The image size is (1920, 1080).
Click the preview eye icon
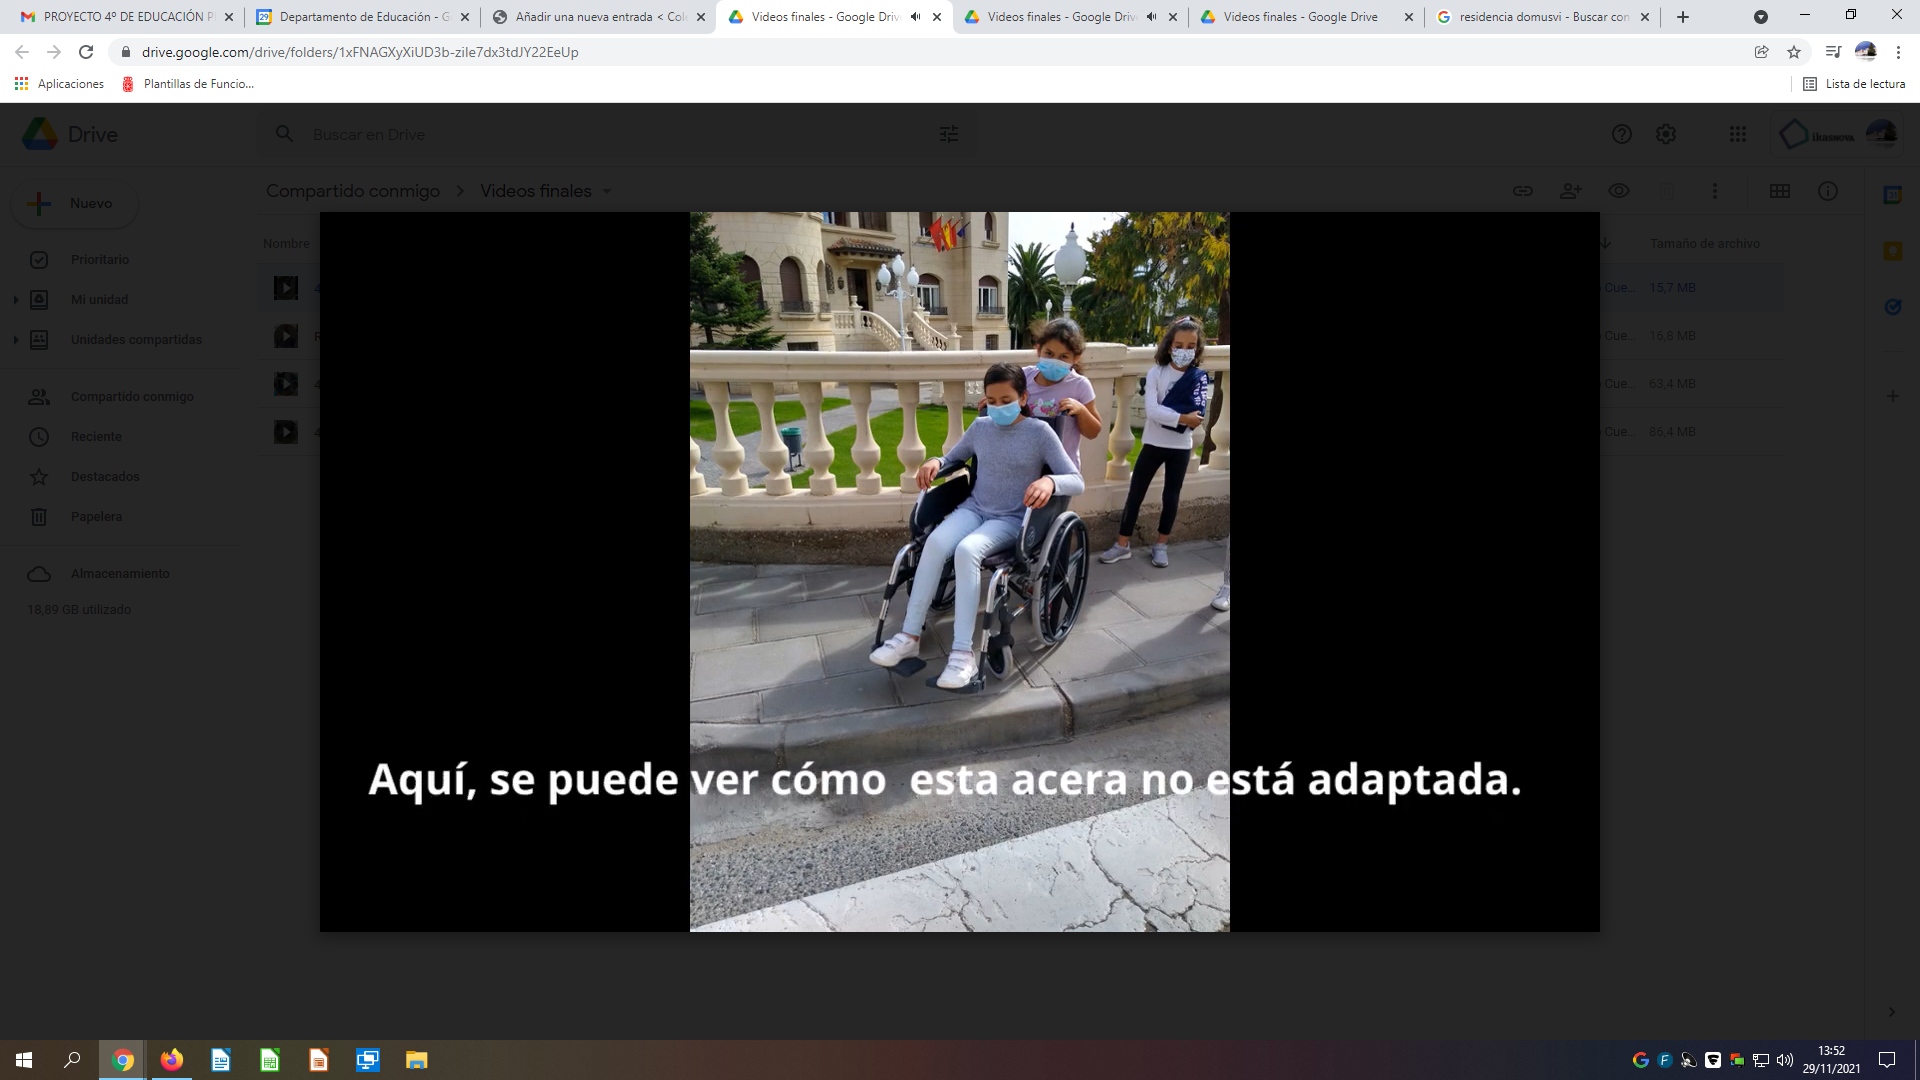pyautogui.click(x=1619, y=191)
